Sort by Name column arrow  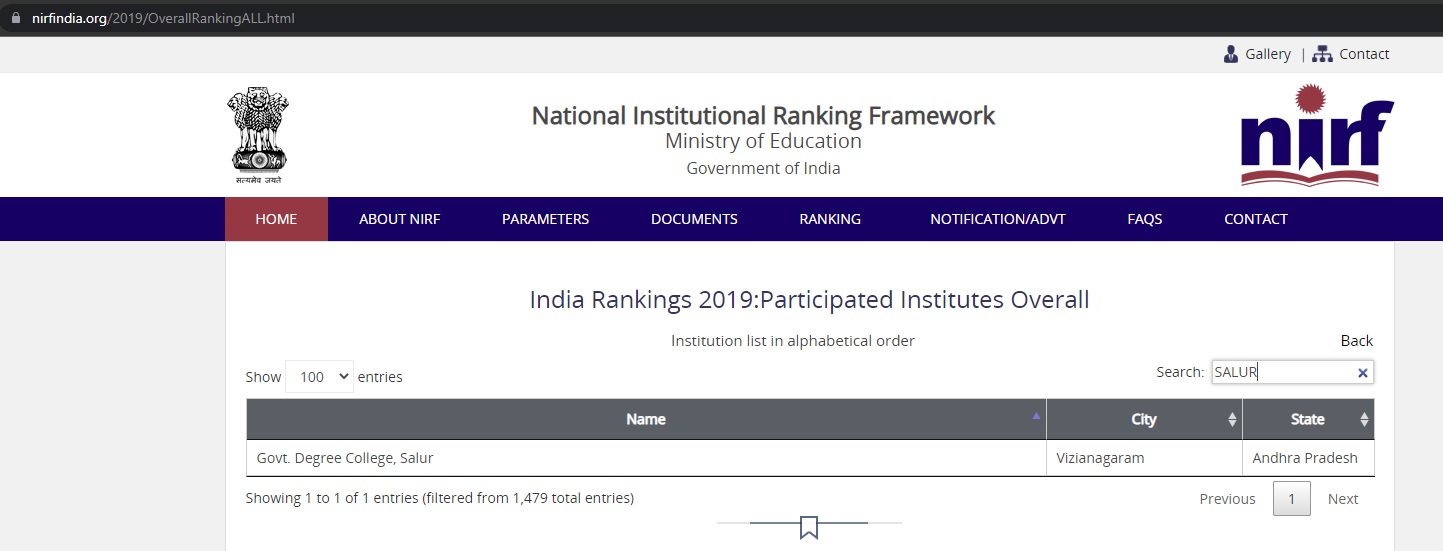1036,414
